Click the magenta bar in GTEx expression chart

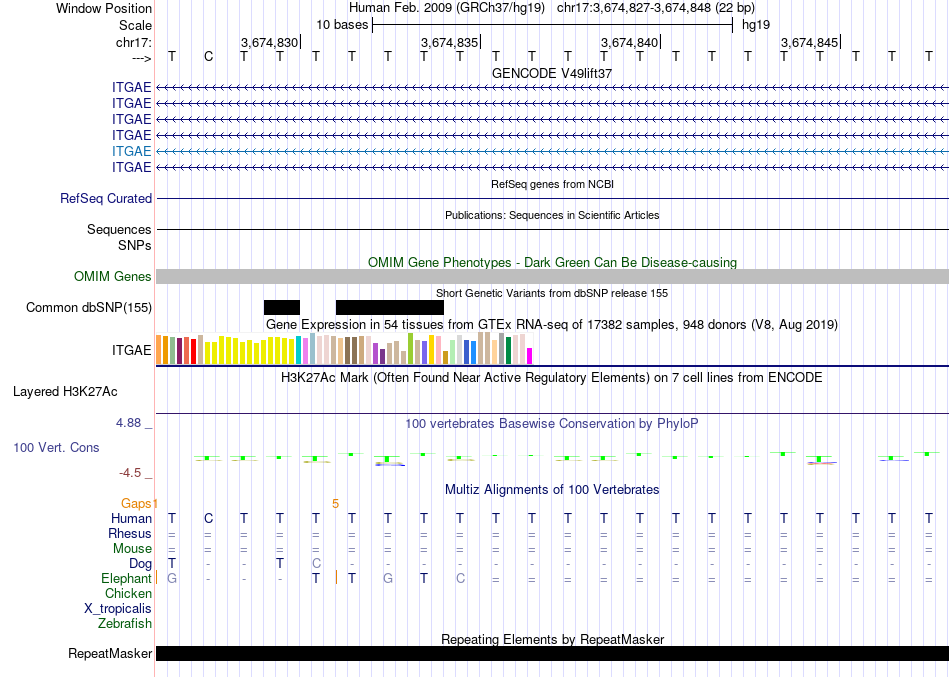(x=530, y=355)
